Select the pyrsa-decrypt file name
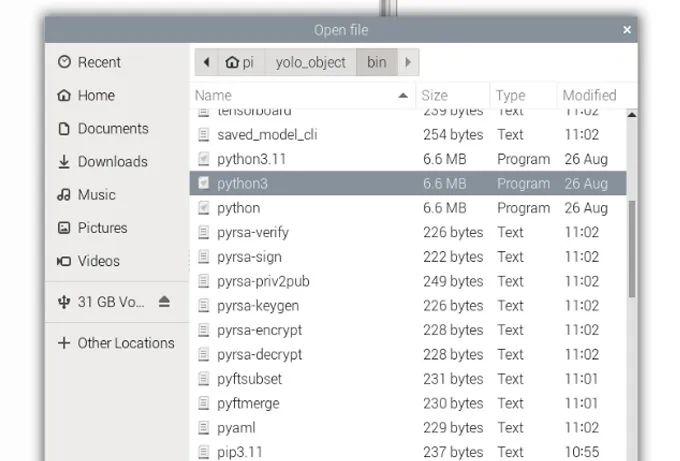This screenshot has width=680, height=461. pos(259,355)
